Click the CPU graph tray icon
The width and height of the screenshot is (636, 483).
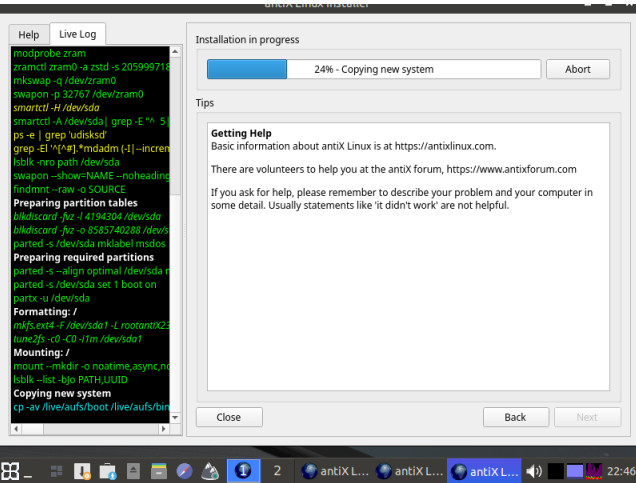[x=594, y=471]
